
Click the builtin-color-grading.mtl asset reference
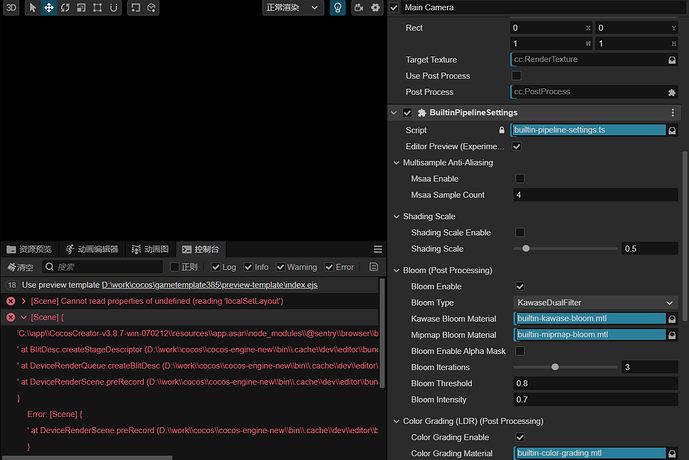click(x=591, y=453)
